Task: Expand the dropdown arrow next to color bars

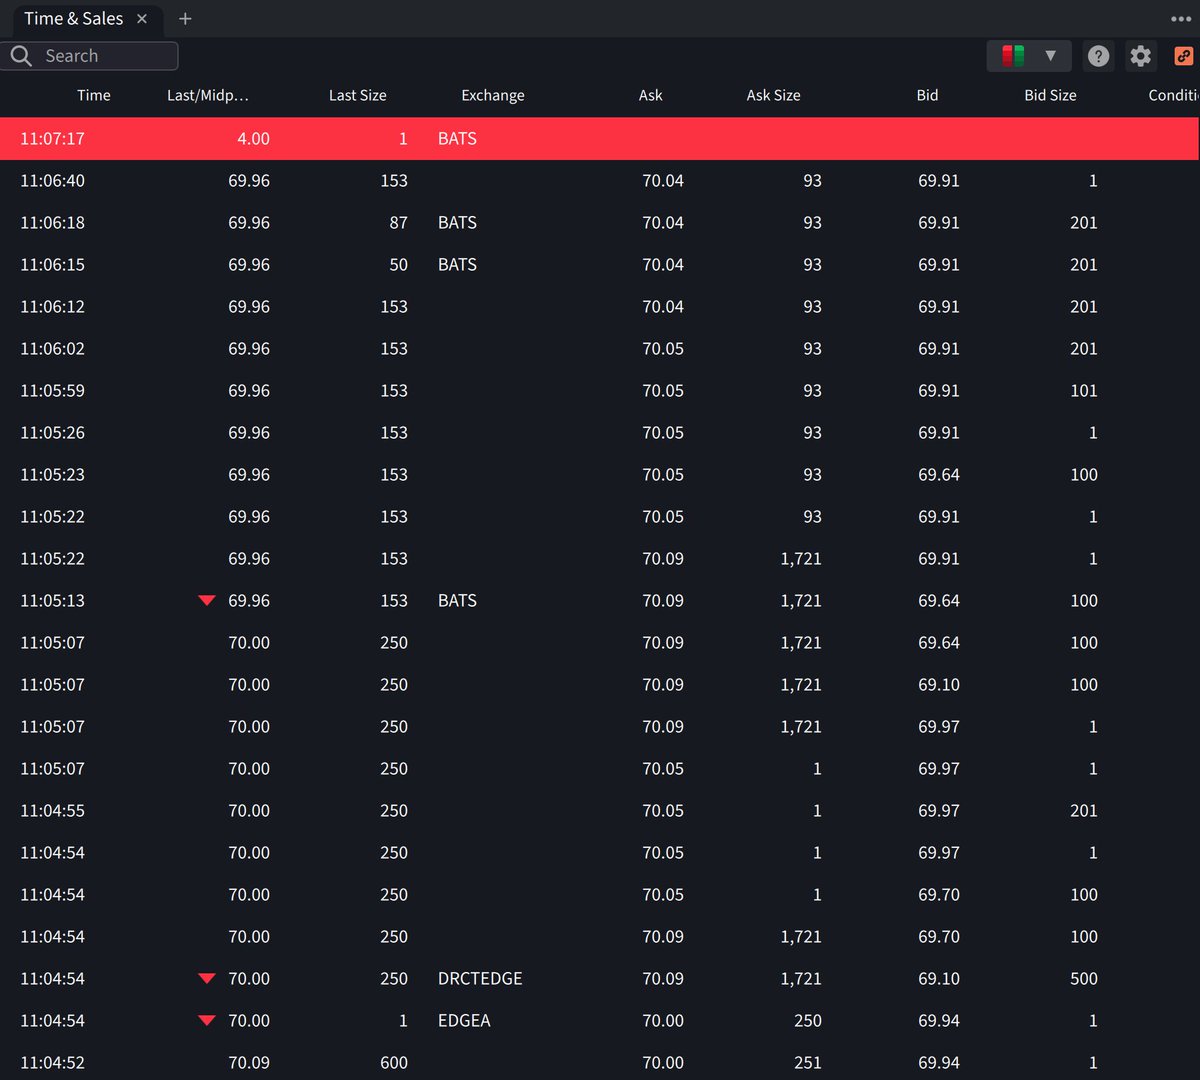Action: coord(1050,56)
